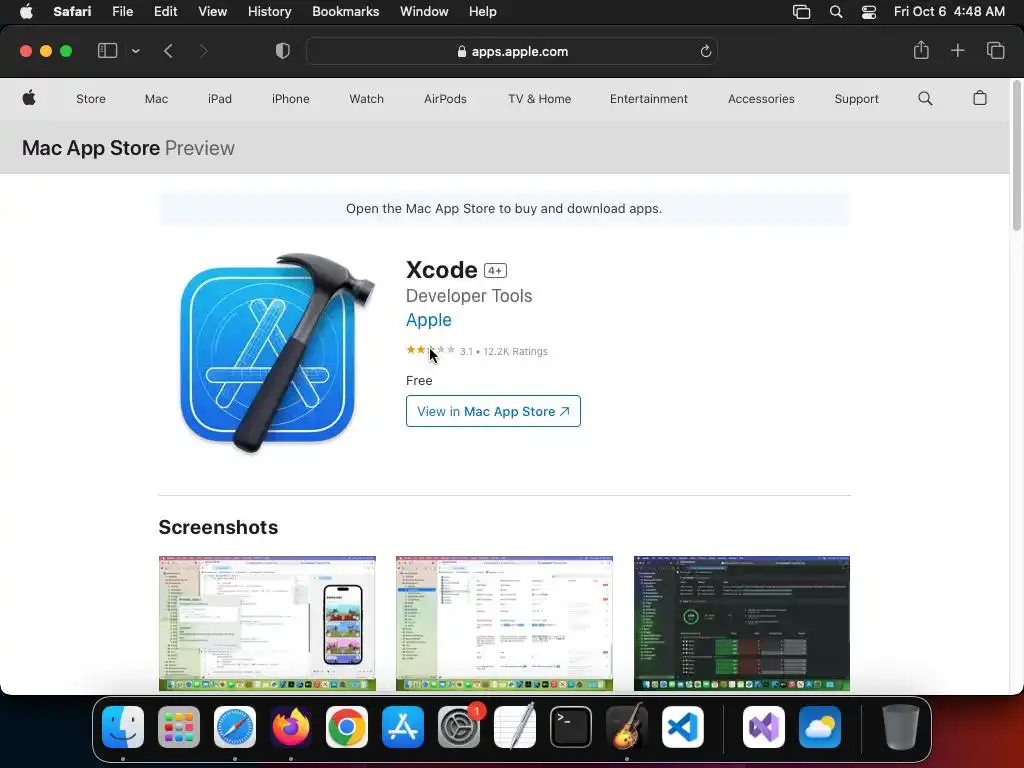The height and width of the screenshot is (768, 1024).
Task: Open the App Store from the Dock
Action: (x=403, y=727)
